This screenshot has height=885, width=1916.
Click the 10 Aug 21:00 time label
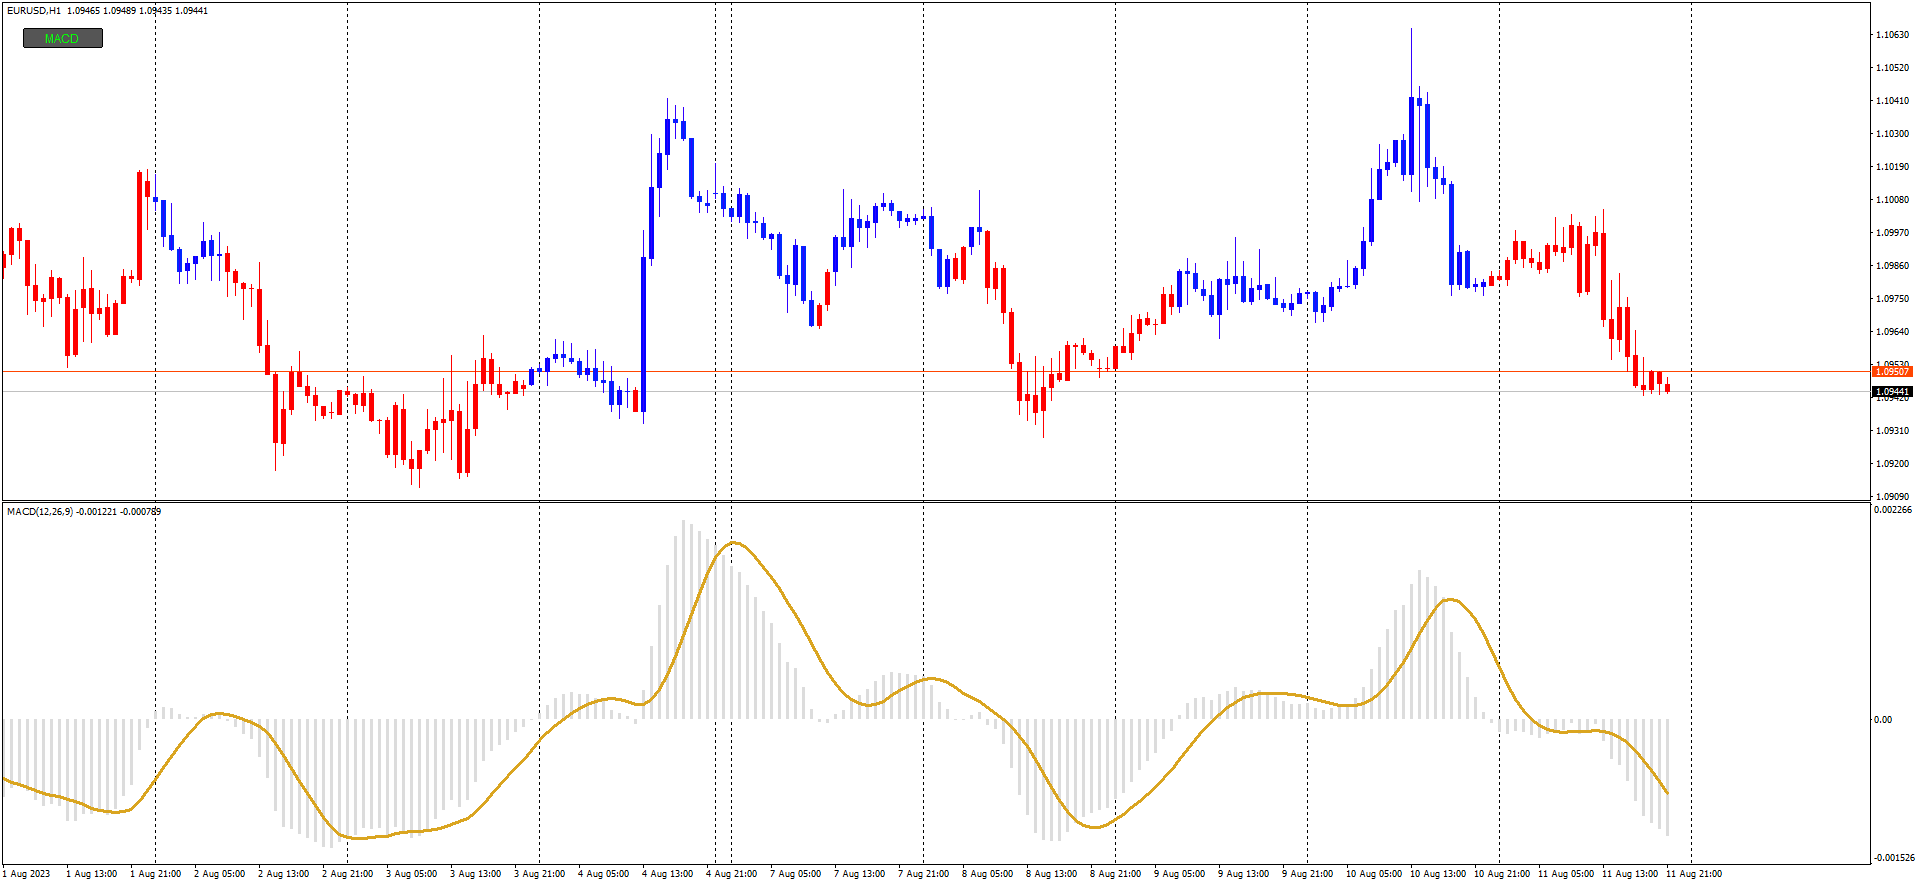click(x=1501, y=874)
